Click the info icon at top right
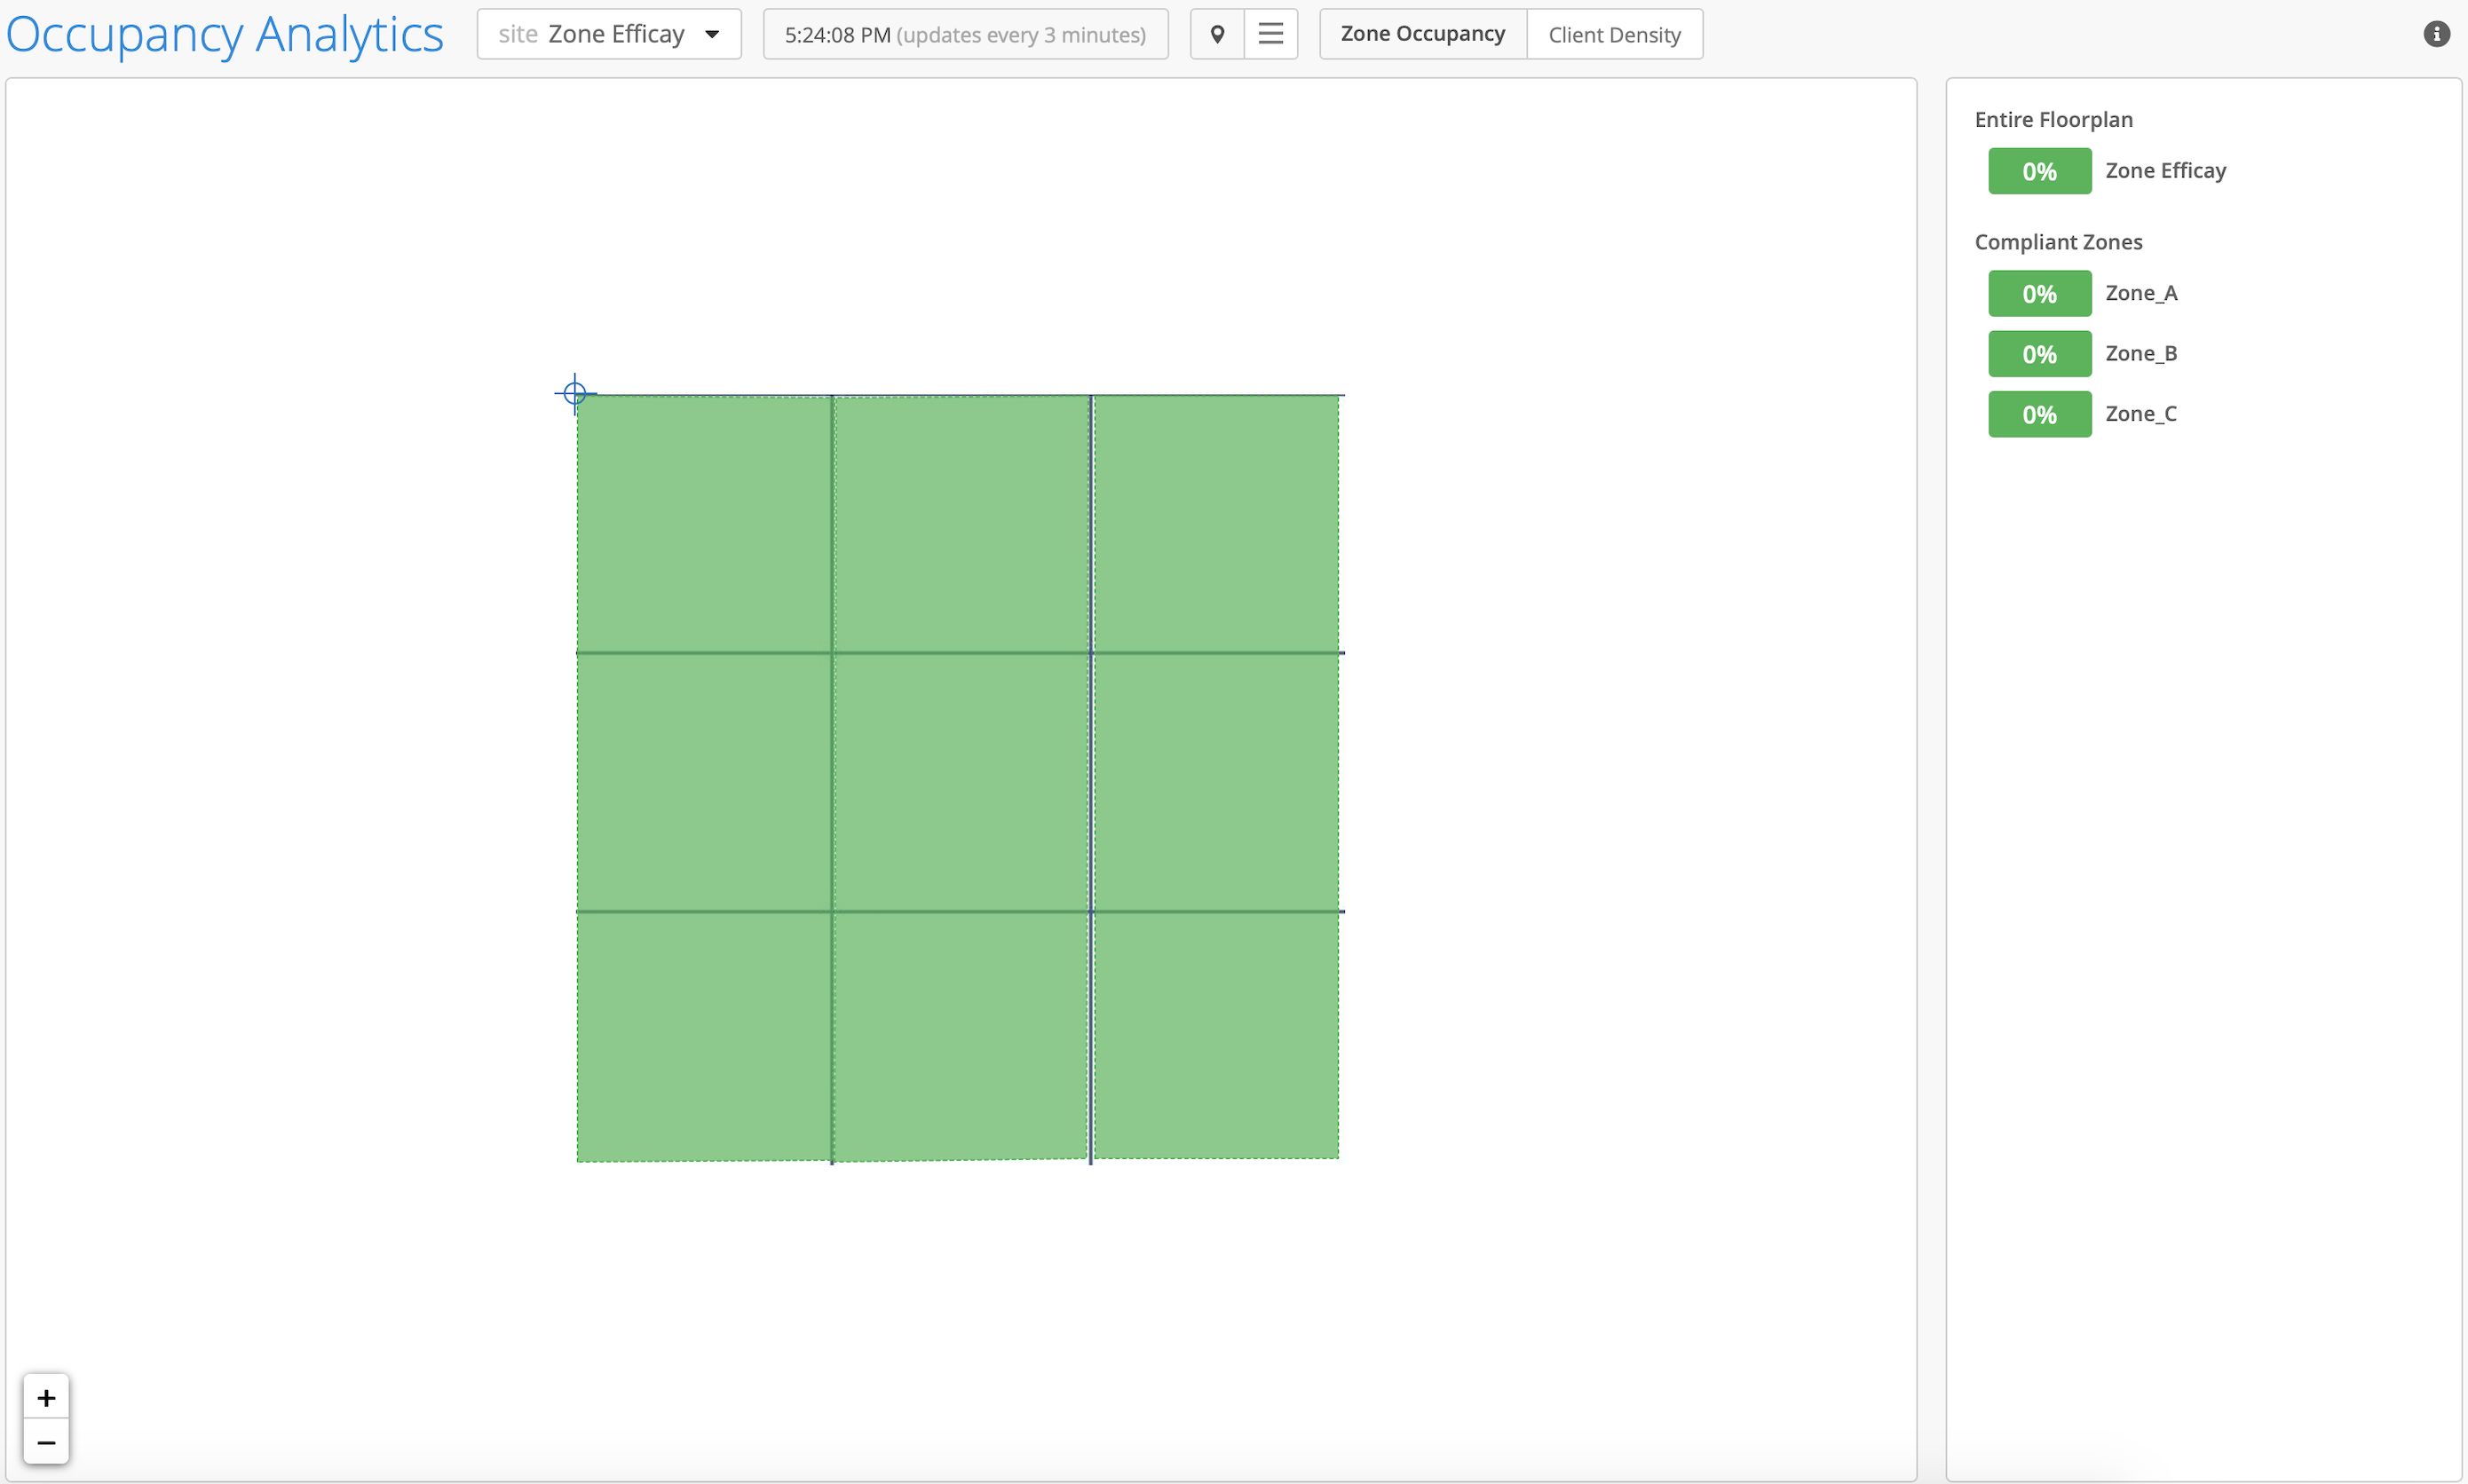The height and width of the screenshot is (1484, 2468). coord(2436,34)
